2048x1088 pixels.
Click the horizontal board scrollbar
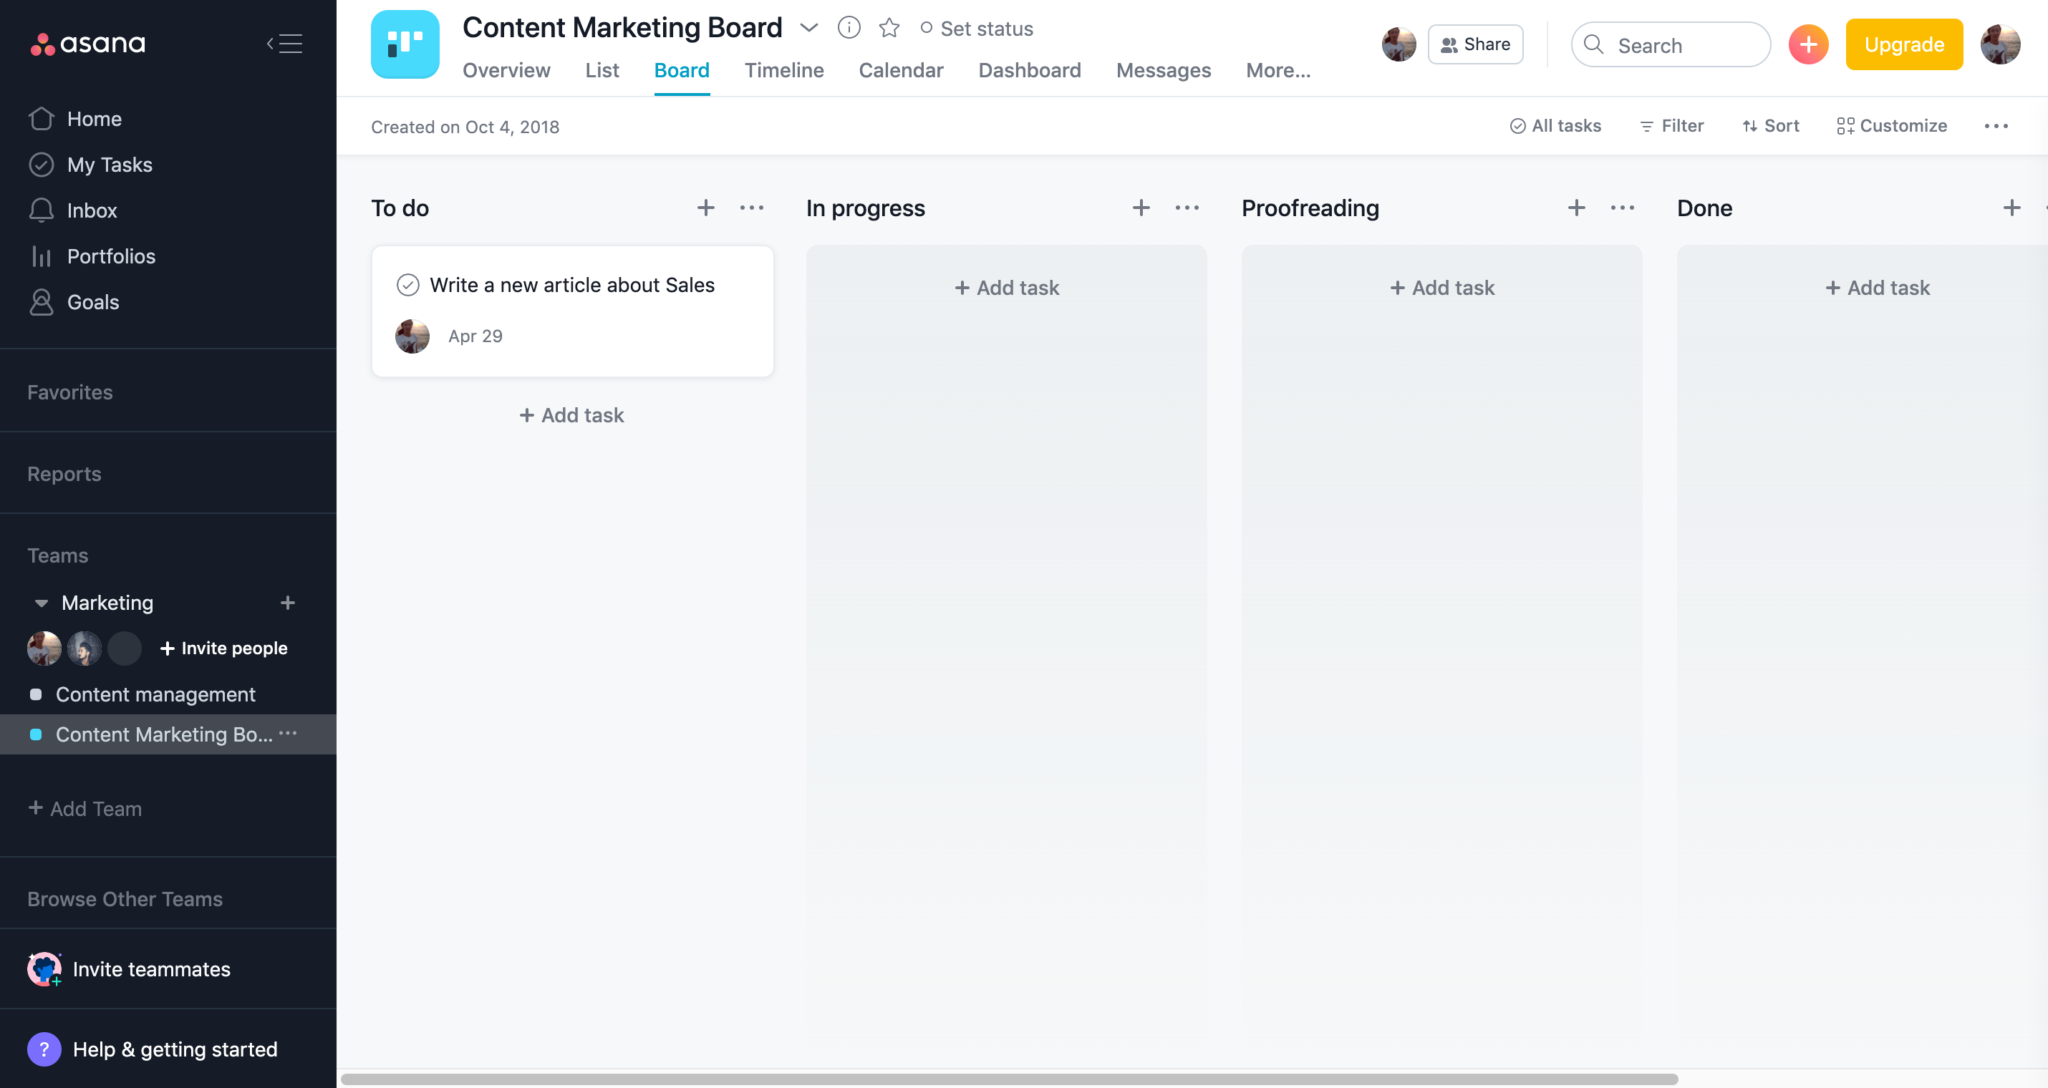click(1009, 1079)
